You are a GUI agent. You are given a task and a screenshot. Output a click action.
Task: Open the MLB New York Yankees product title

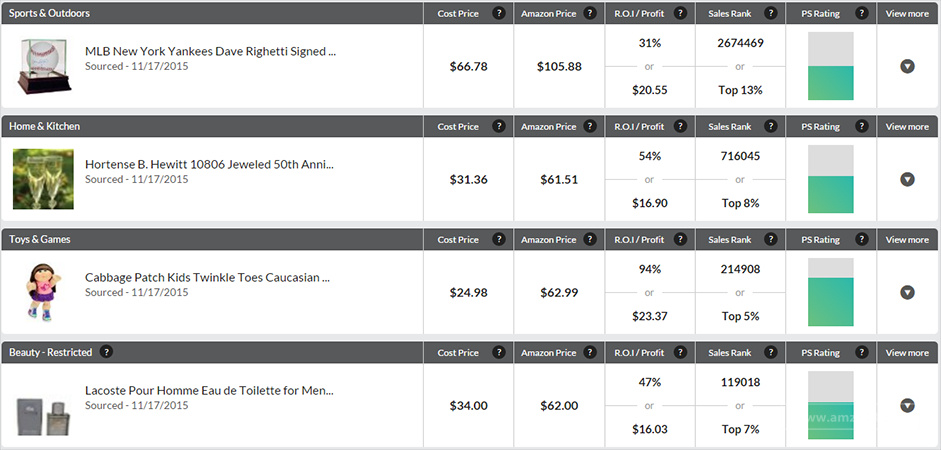(210, 51)
